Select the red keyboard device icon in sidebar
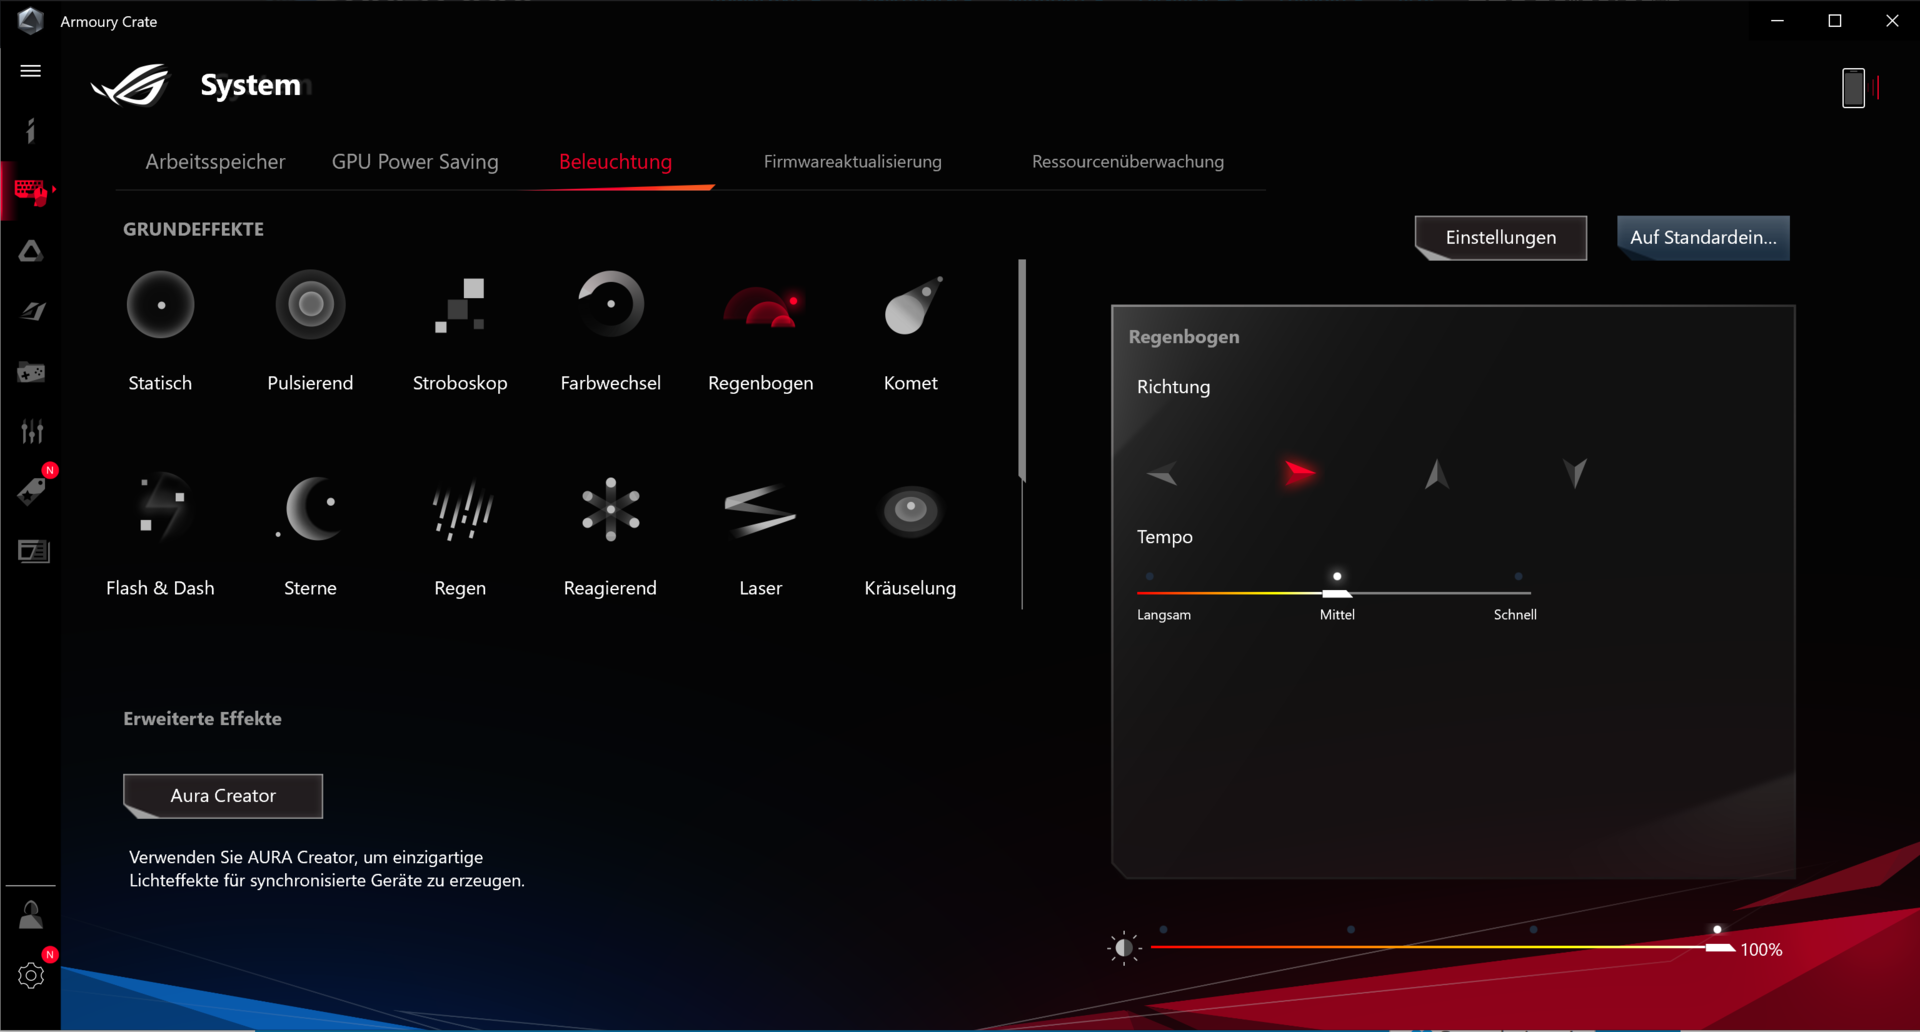Screen dimensions: 1920x1032 [x=31, y=191]
